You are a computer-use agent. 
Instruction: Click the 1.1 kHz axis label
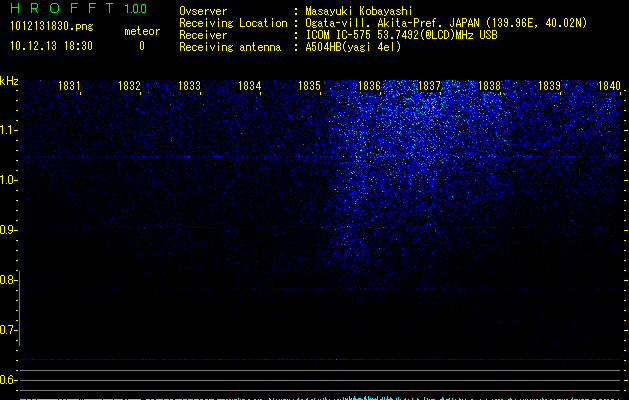(x=8, y=130)
